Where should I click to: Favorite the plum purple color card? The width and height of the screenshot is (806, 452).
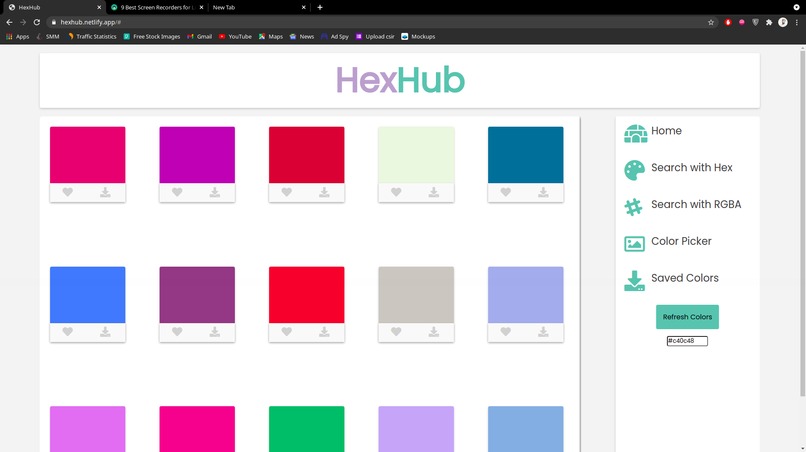177,332
